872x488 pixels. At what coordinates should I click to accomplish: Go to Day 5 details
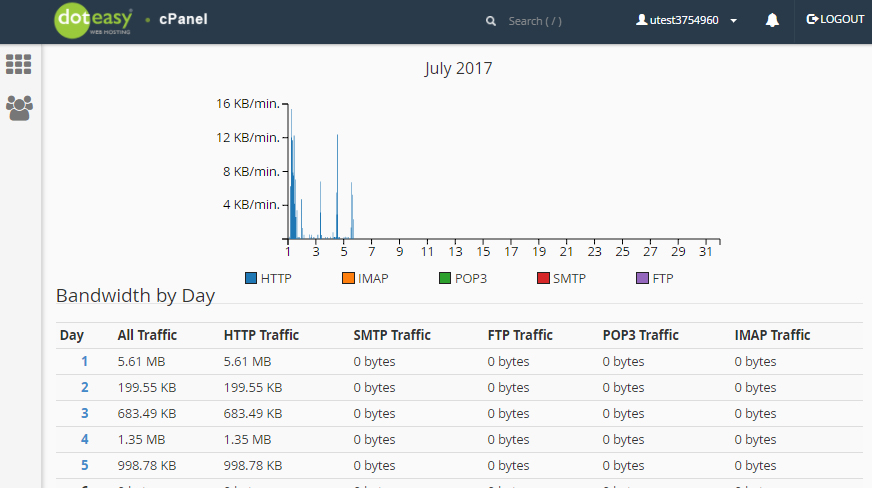85,466
